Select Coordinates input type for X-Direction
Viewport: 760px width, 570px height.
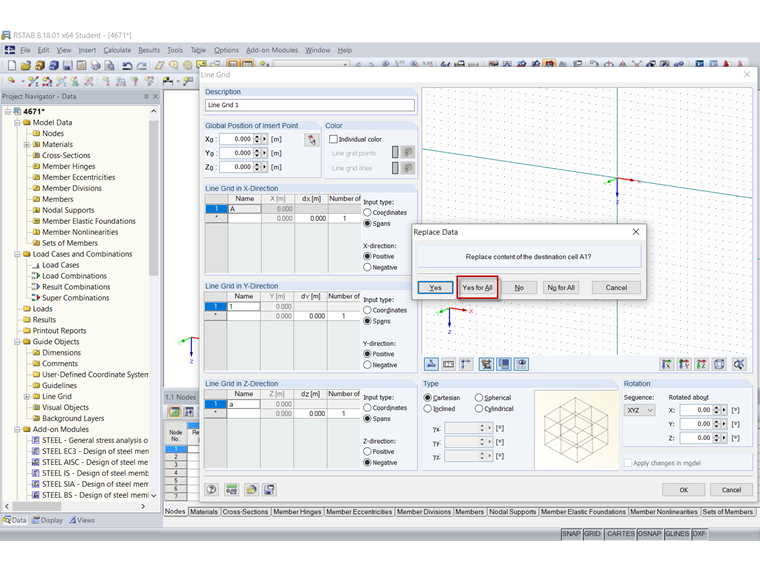pos(367,212)
